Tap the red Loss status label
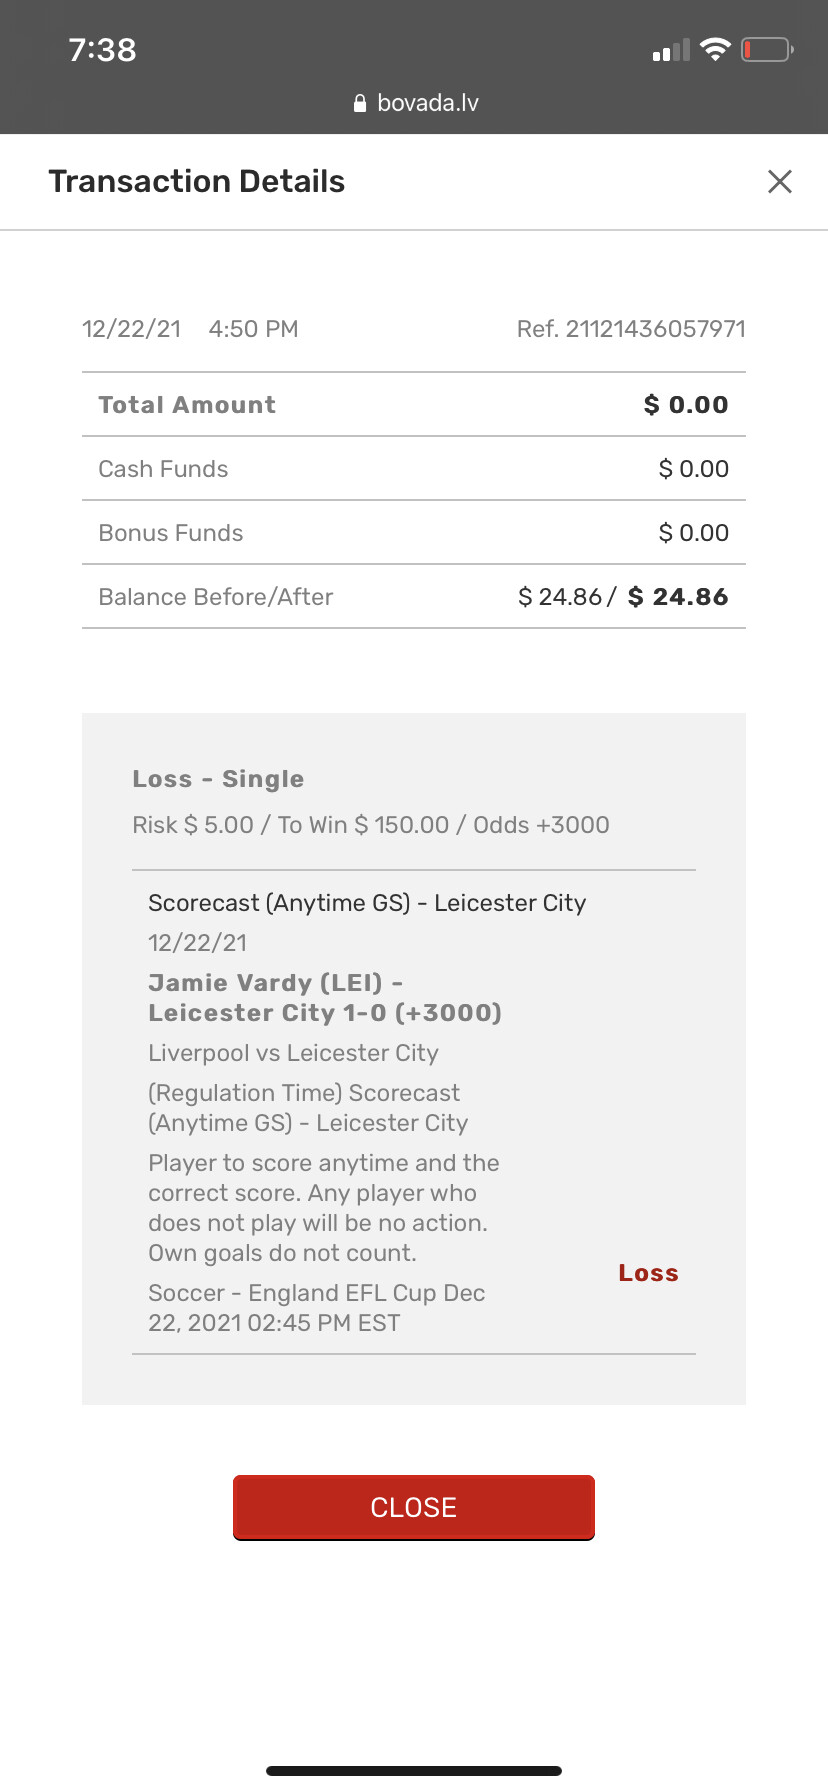This screenshot has width=828, height=1792. pyautogui.click(x=648, y=1273)
